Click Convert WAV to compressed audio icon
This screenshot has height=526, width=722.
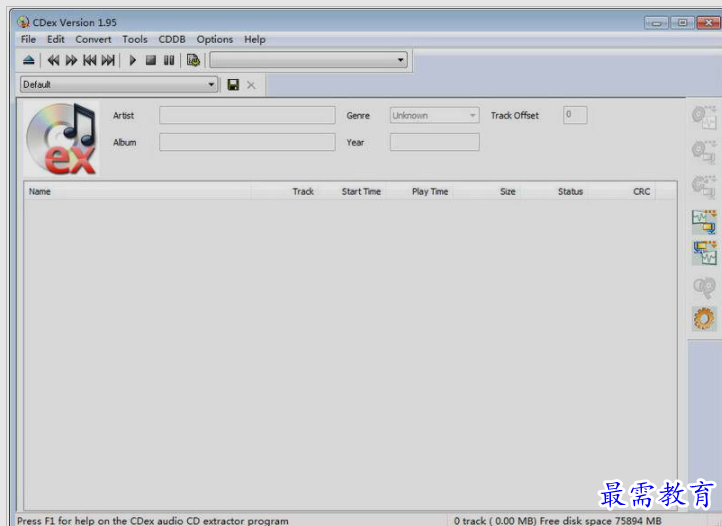(x=704, y=222)
